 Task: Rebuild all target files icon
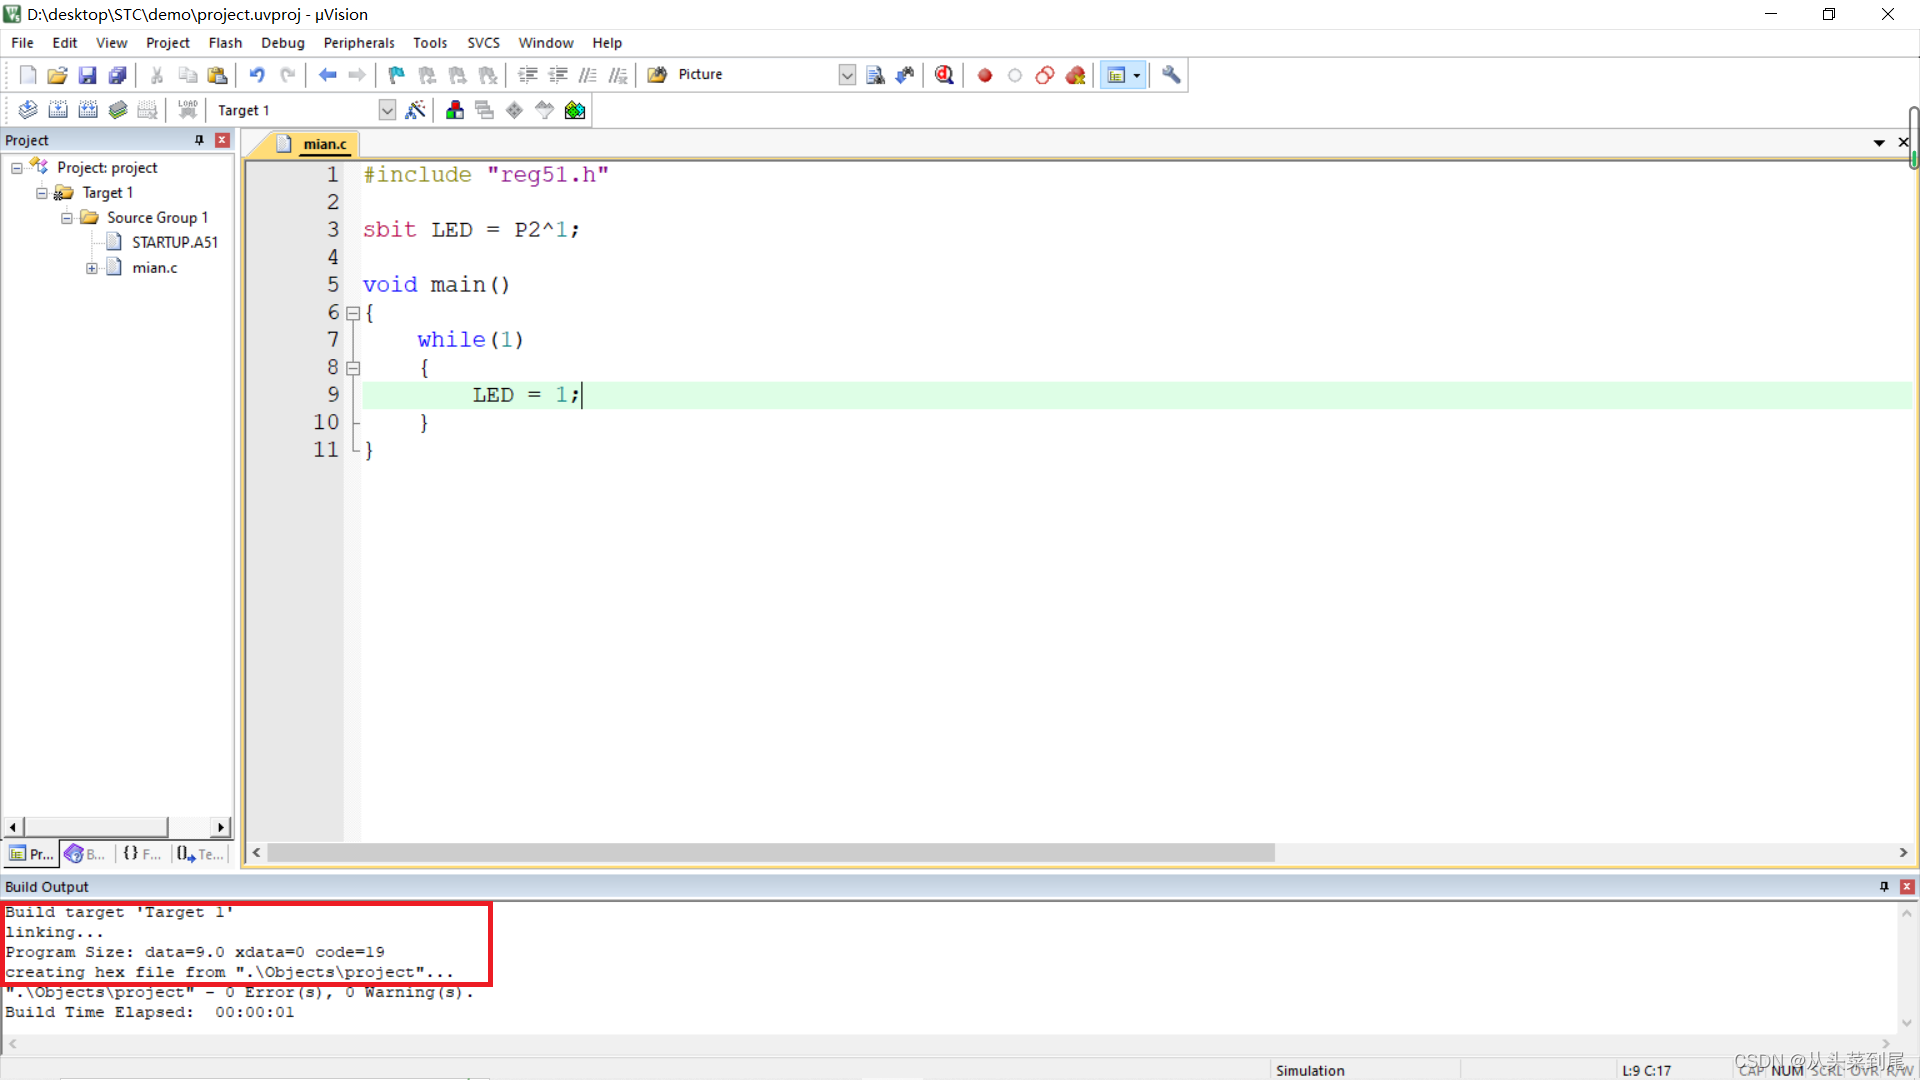tap(88, 110)
